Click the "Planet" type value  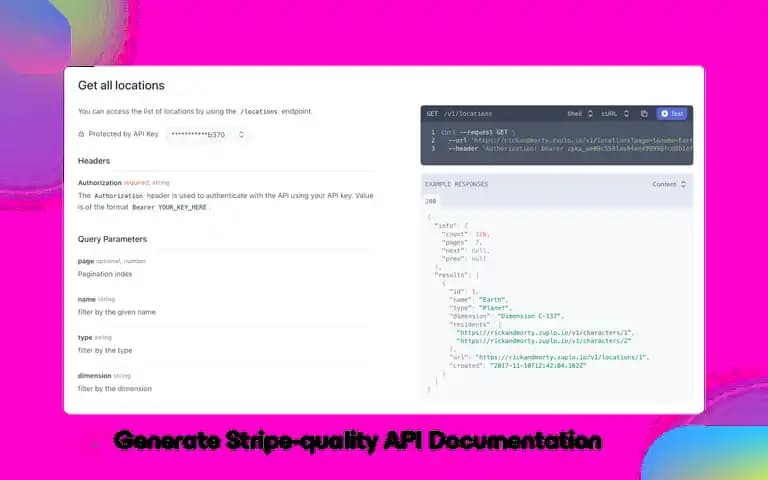coord(494,308)
